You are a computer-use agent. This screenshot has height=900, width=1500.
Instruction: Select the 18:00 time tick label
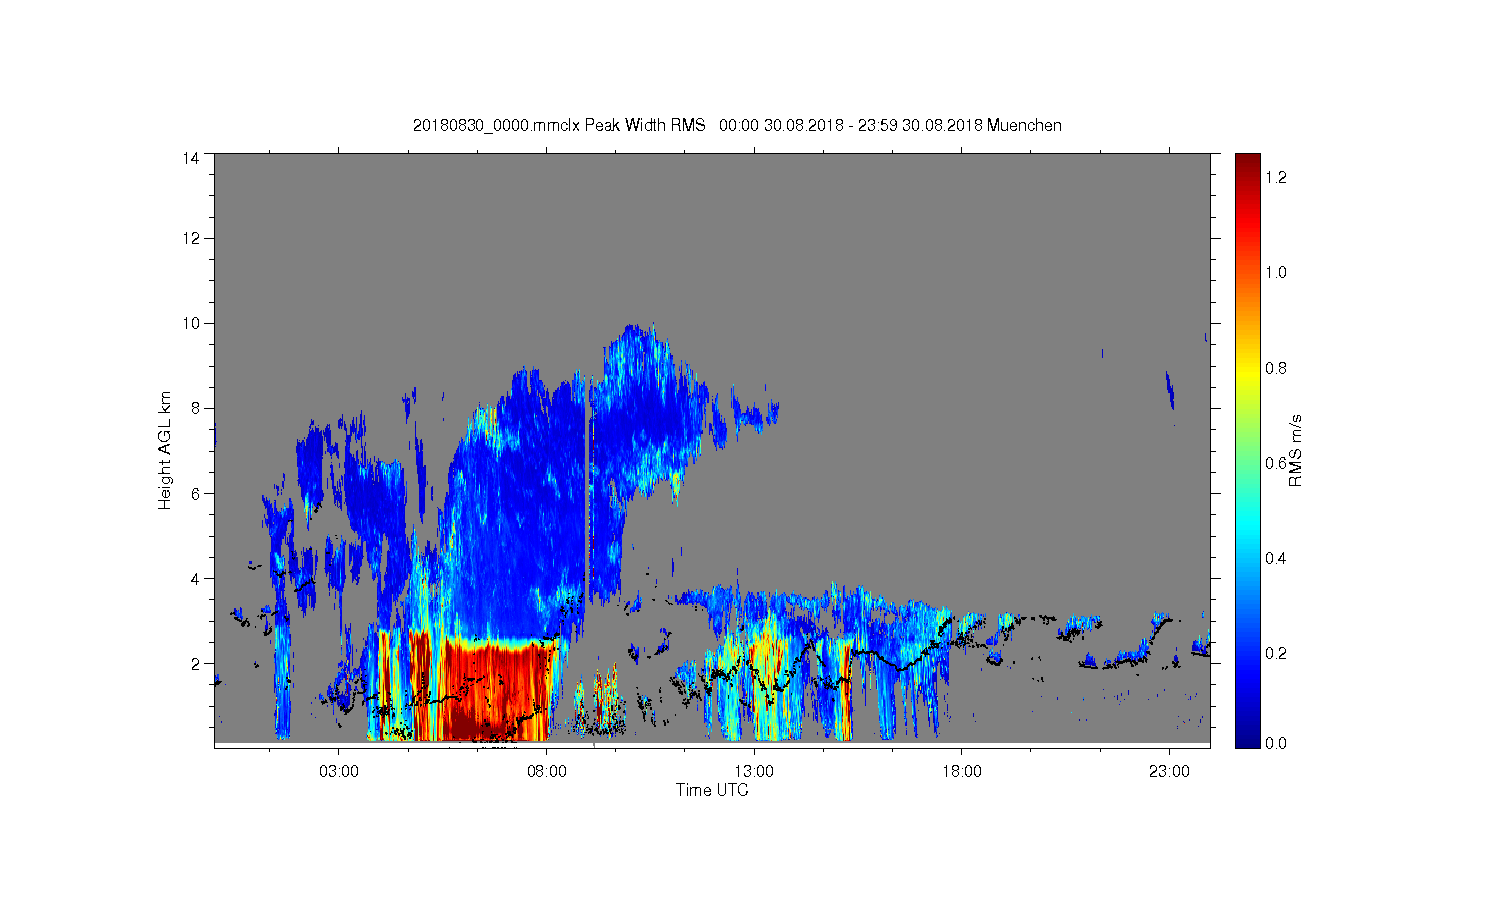961,772
